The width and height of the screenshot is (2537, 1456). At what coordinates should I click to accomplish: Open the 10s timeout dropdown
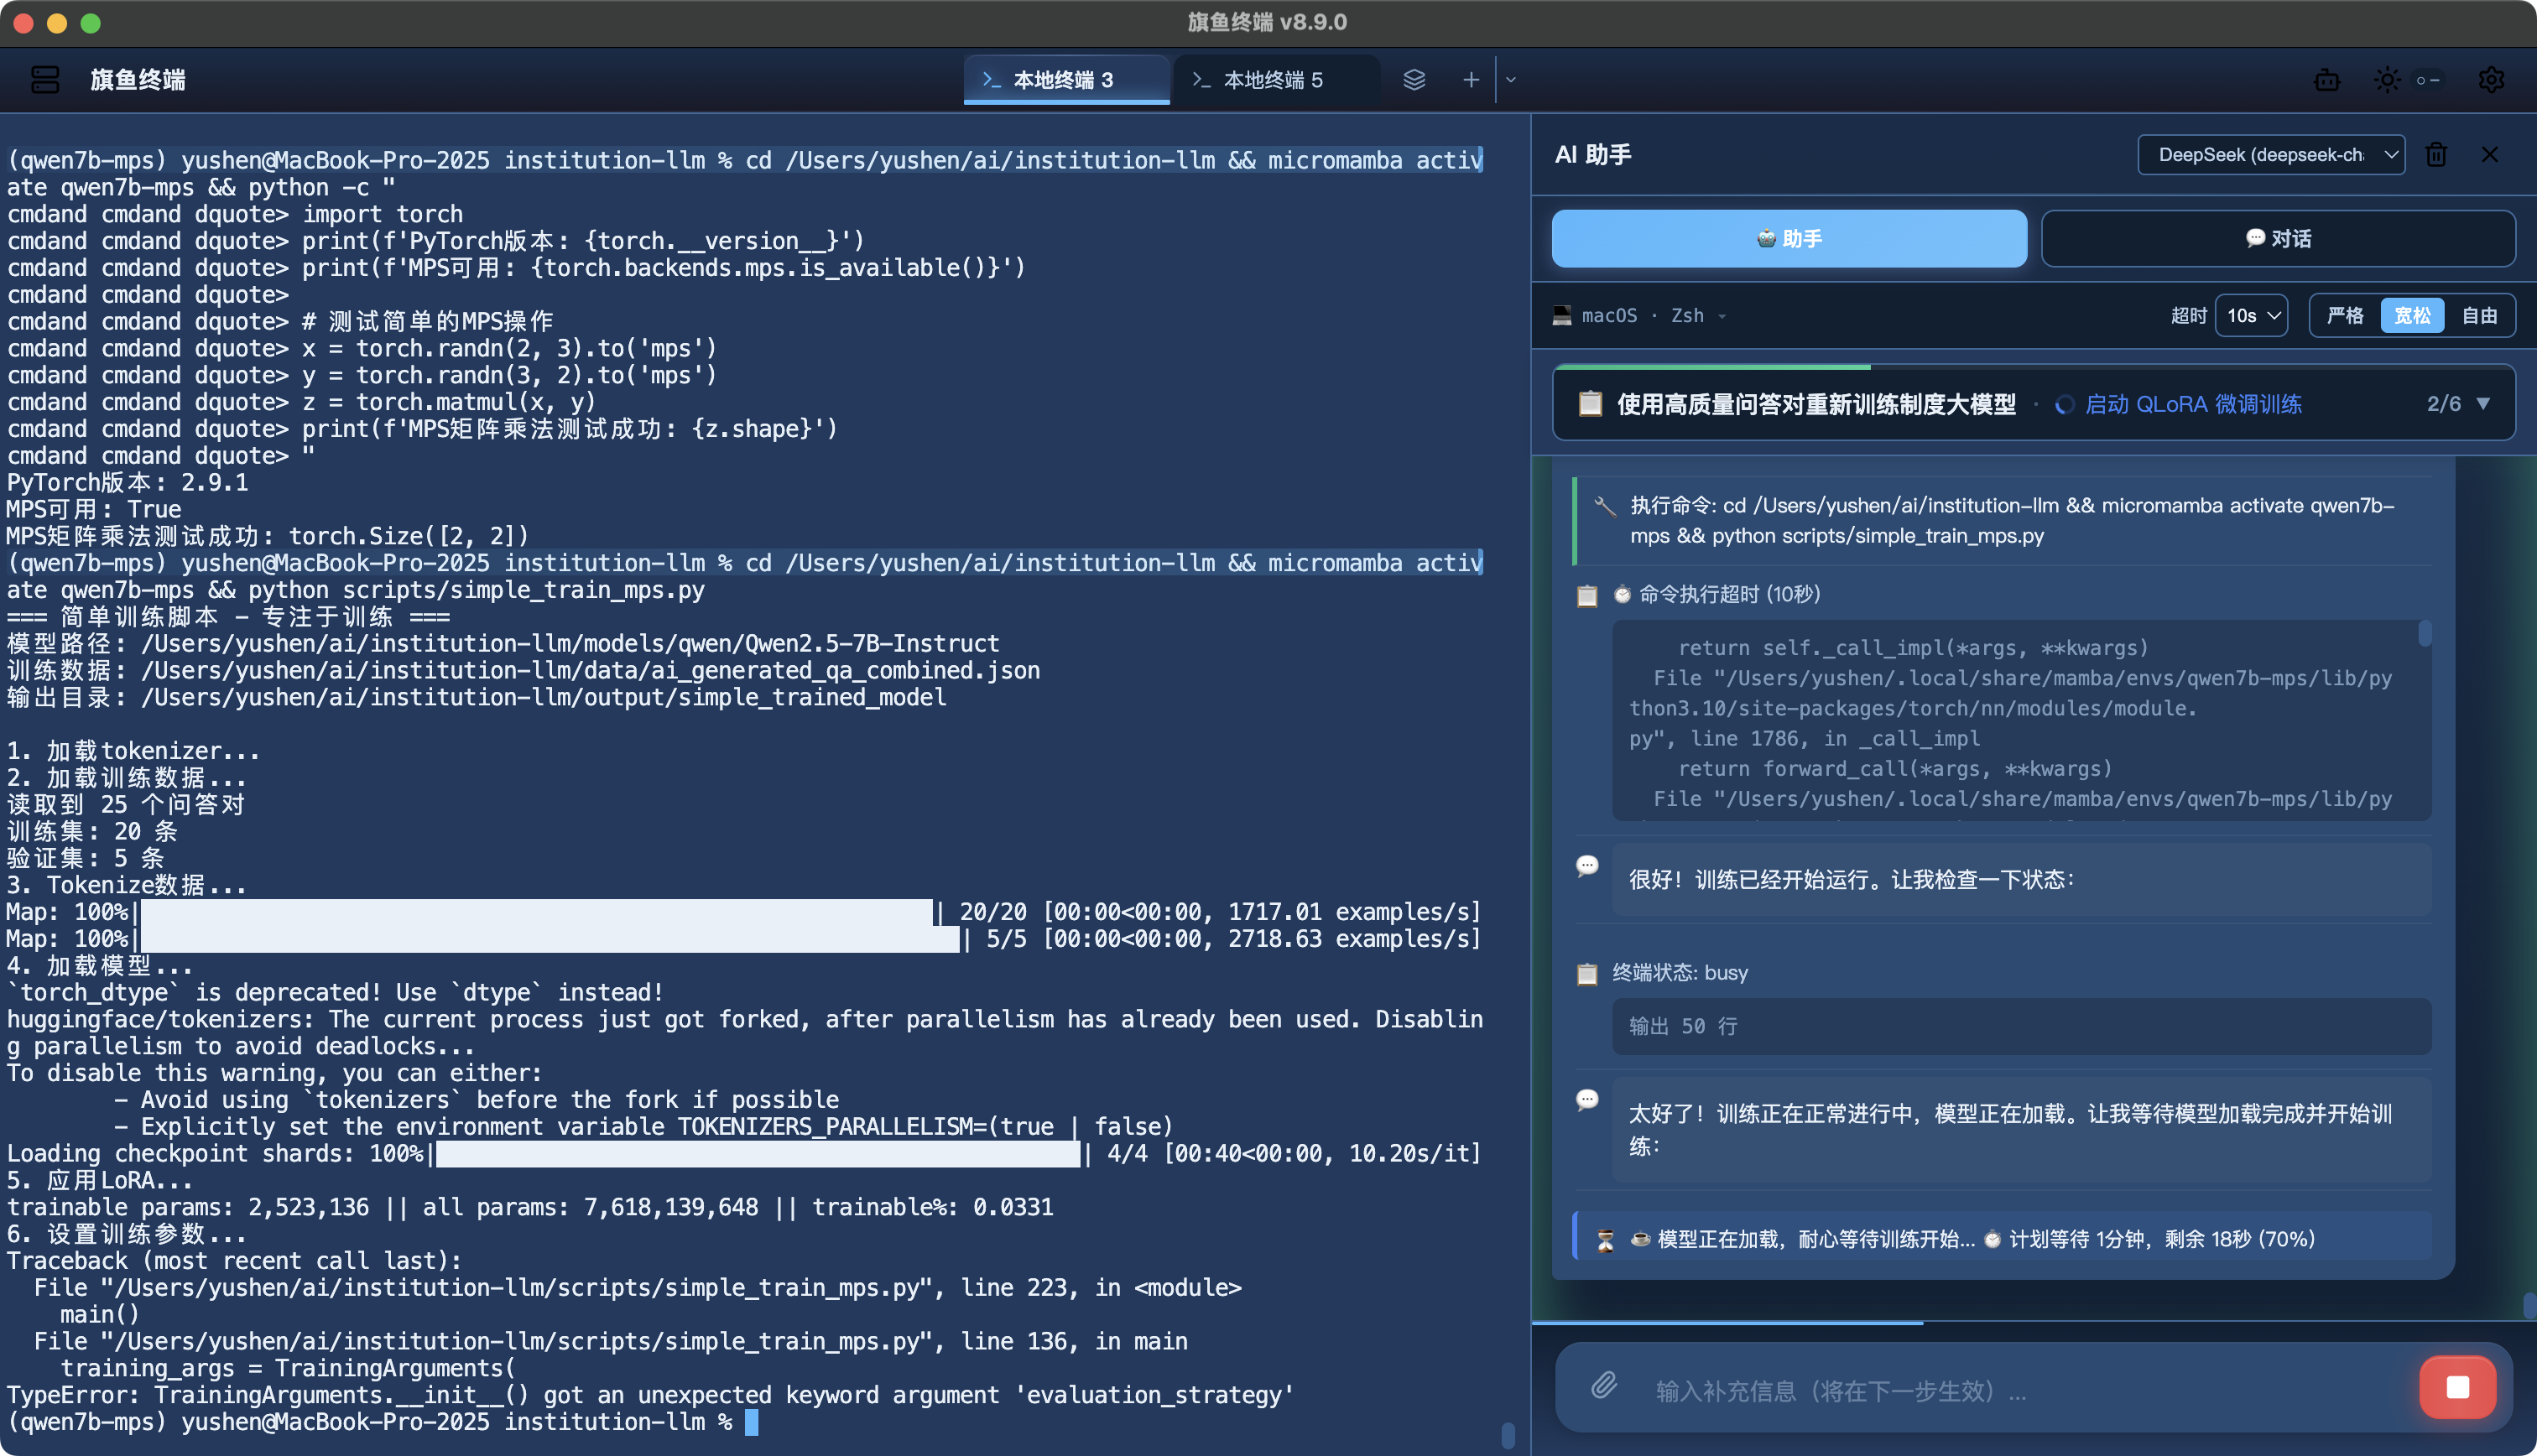pyautogui.click(x=2251, y=316)
